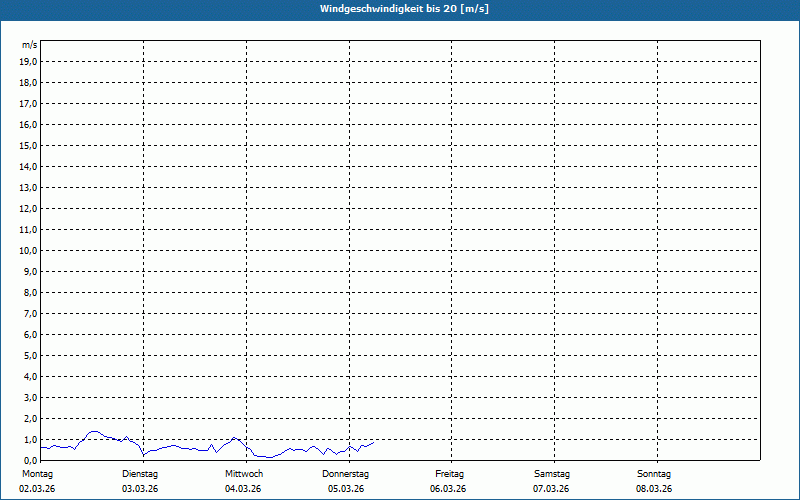This screenshot has width=800, height=500.
Task: Click the 1,0 y-axis label
Action: [30, 439]
